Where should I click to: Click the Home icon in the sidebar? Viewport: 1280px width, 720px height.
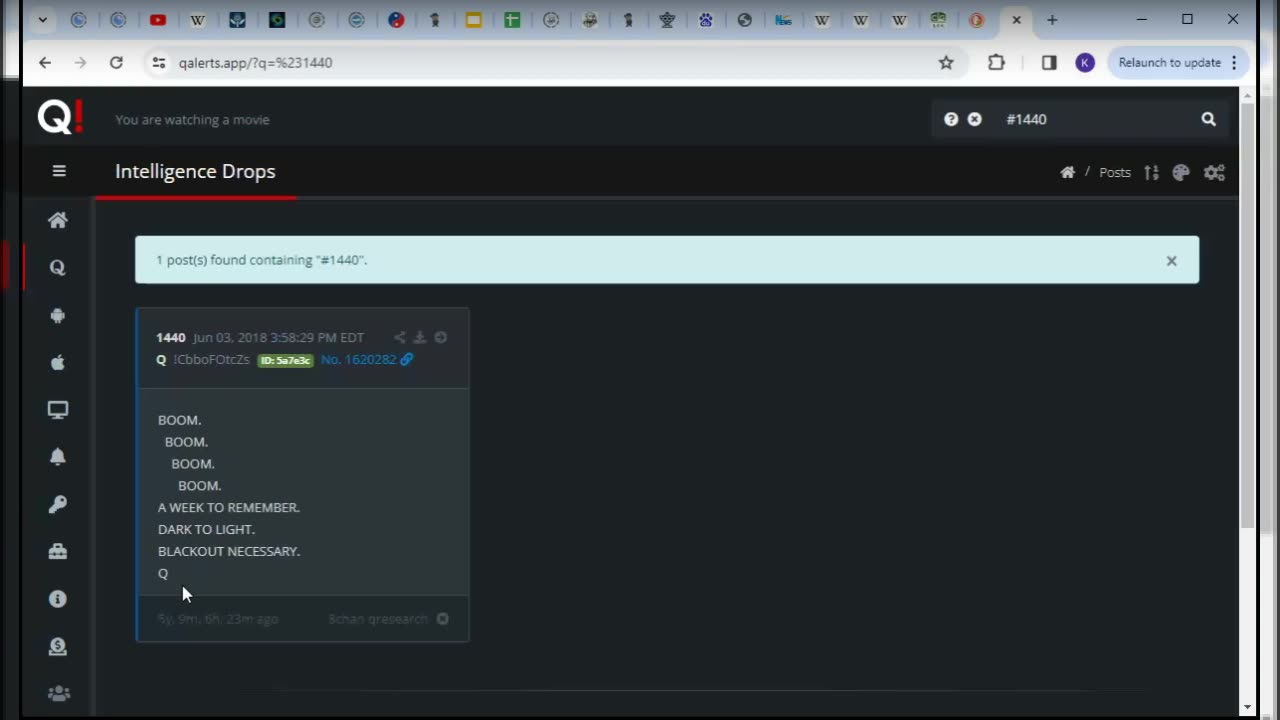point(58,220)
